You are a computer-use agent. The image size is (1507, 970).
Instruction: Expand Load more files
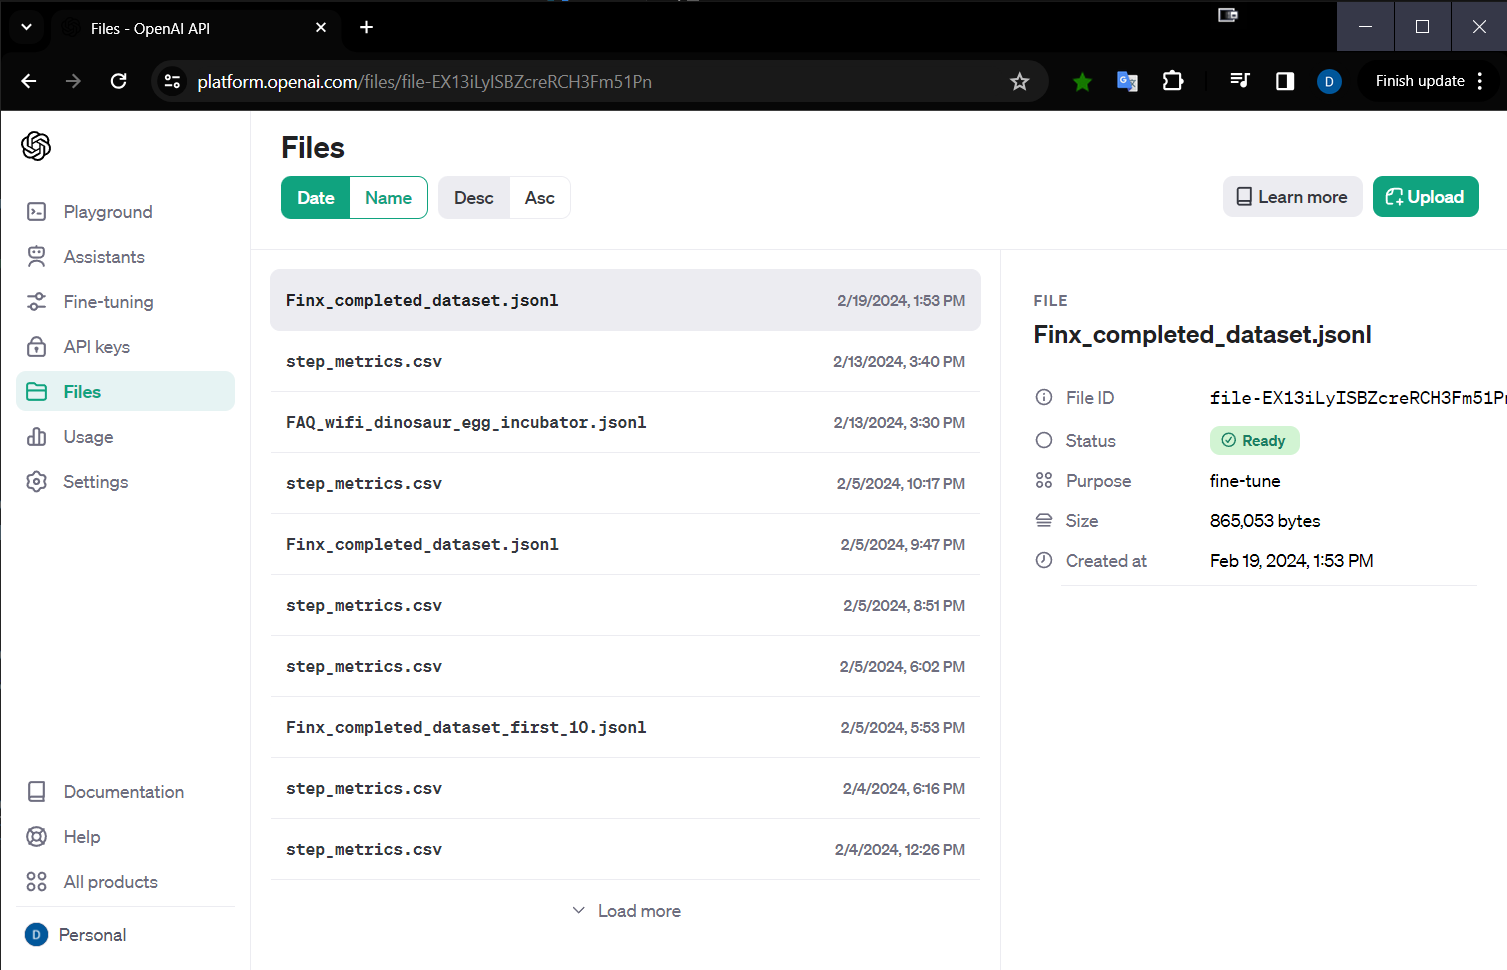coord(626,910)
